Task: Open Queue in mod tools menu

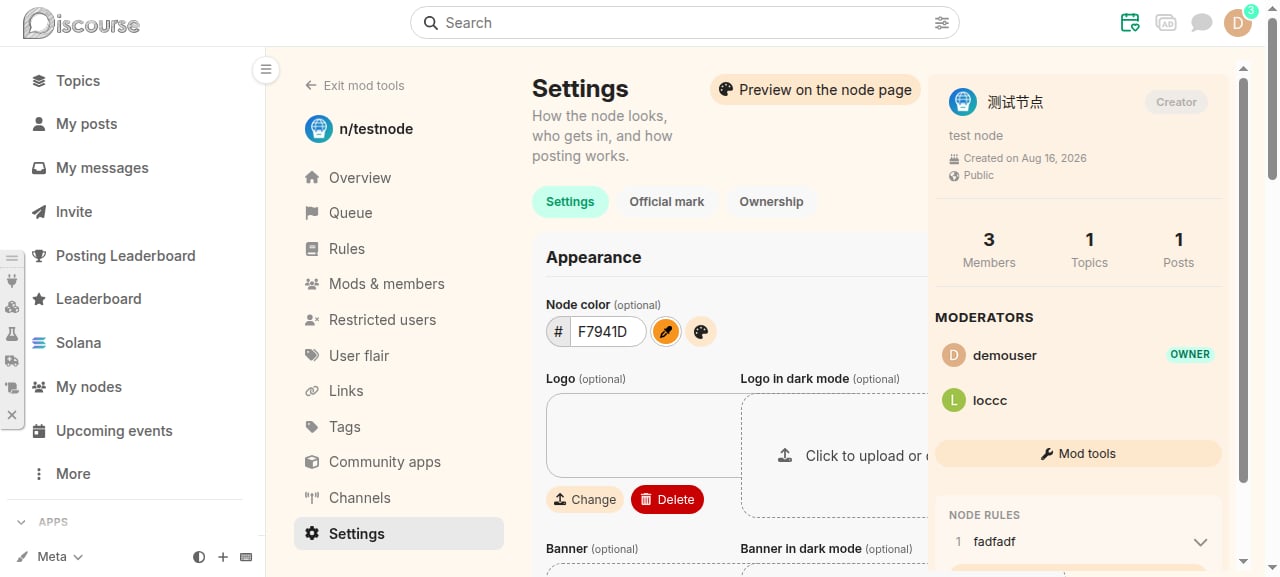Action: pyautogui.click(x=399, y=213)
